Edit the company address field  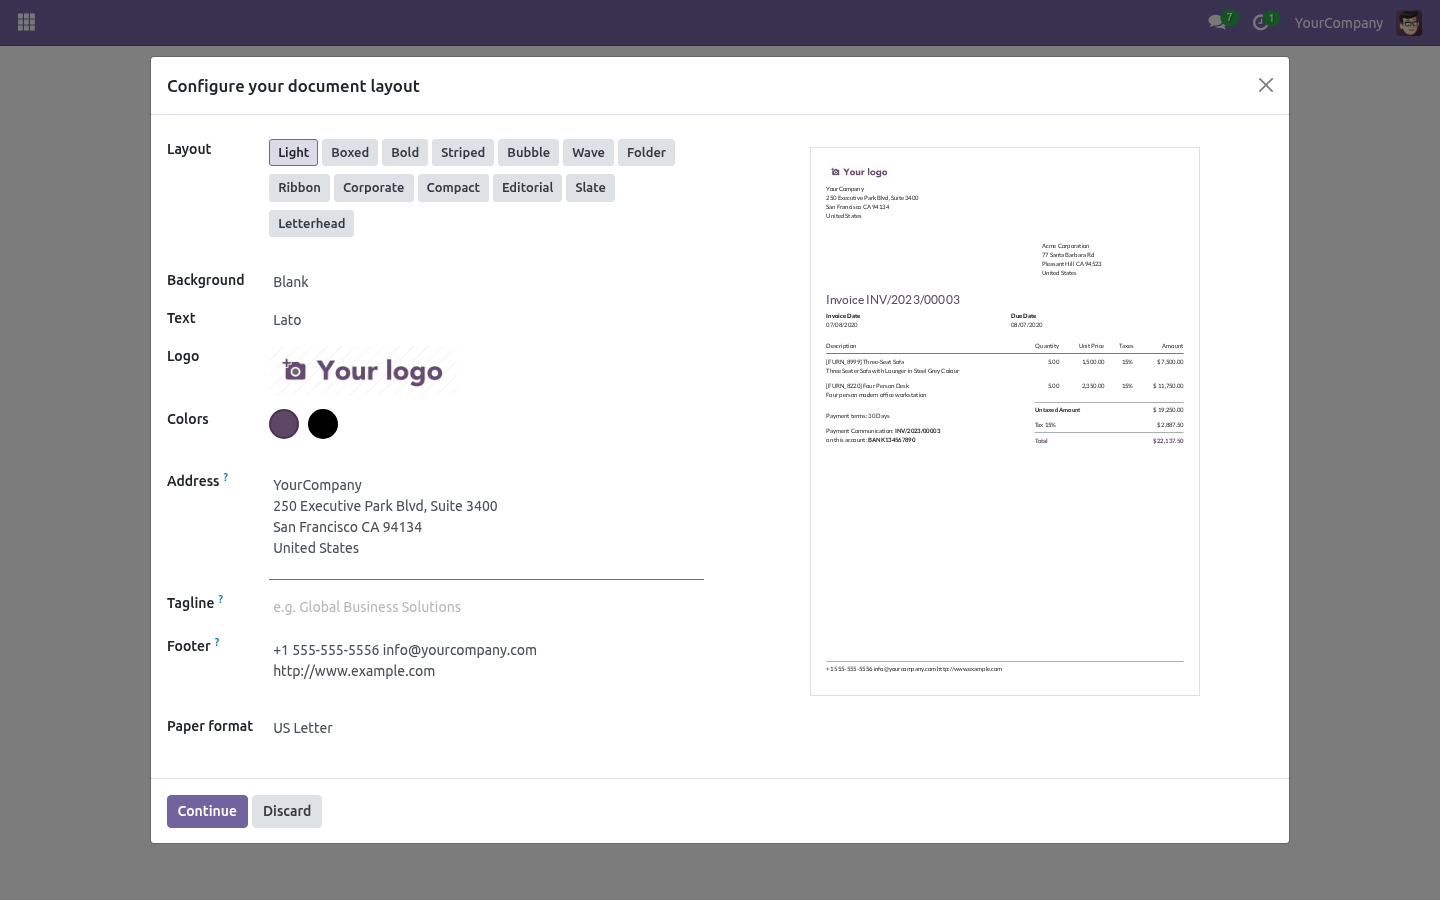click(486, 526)
